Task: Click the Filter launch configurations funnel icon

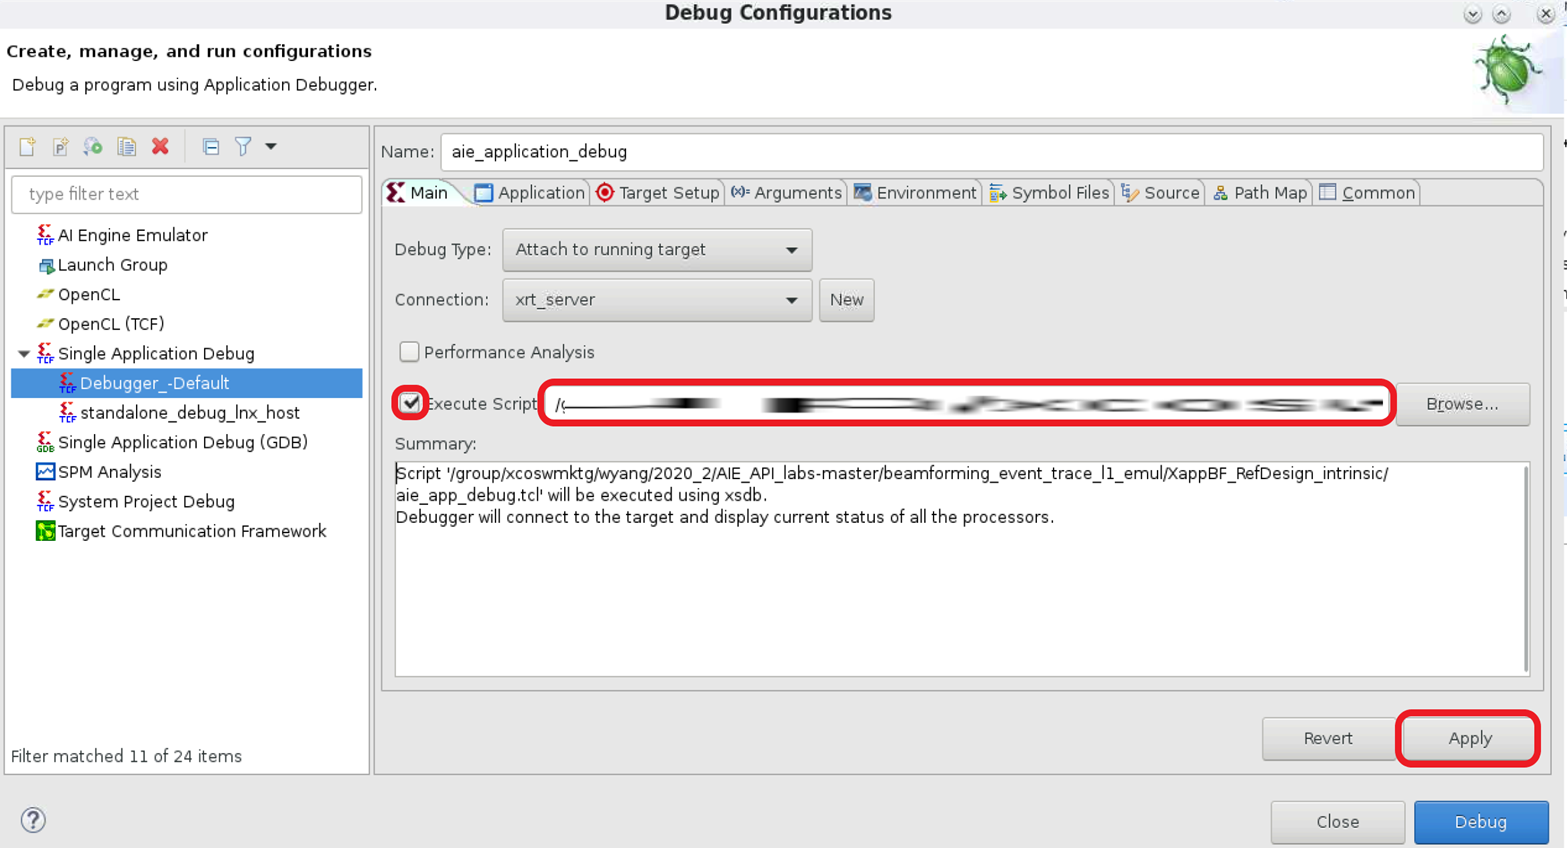Action: click(243, 147)
